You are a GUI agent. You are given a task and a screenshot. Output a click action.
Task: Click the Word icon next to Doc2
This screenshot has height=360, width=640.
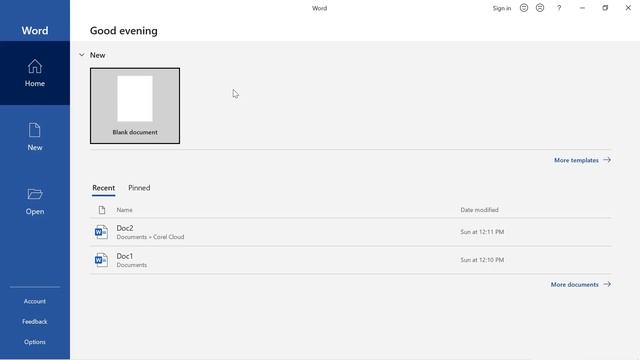pyautogui.click(x=101, y=232)
